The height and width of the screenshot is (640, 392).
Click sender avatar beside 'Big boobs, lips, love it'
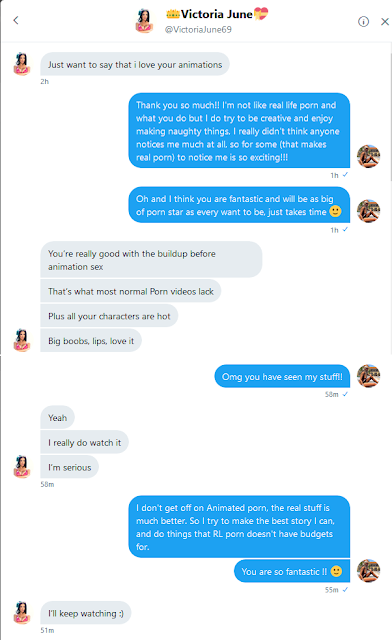click(x=22, y=340)
